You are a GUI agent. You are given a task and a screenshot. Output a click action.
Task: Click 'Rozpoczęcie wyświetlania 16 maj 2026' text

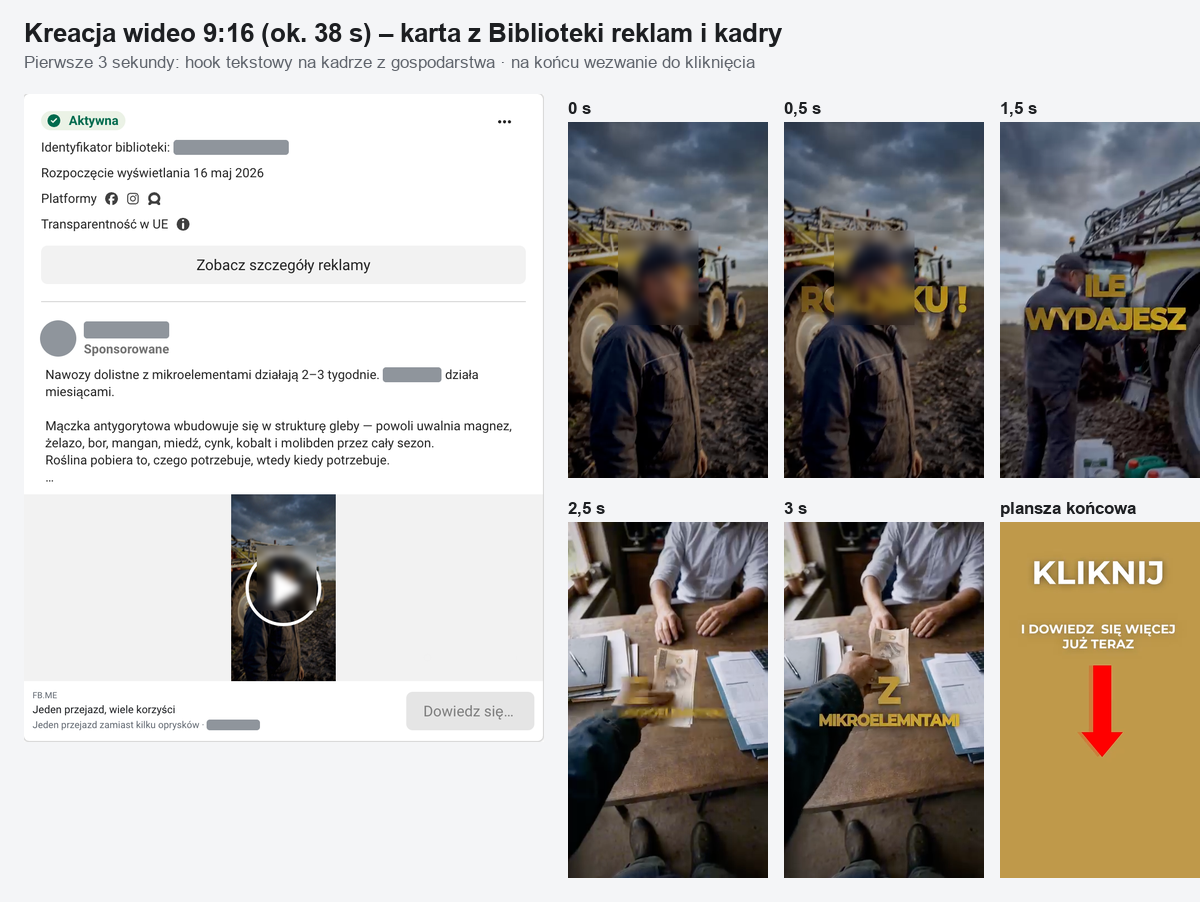click(x=152, y=173)
